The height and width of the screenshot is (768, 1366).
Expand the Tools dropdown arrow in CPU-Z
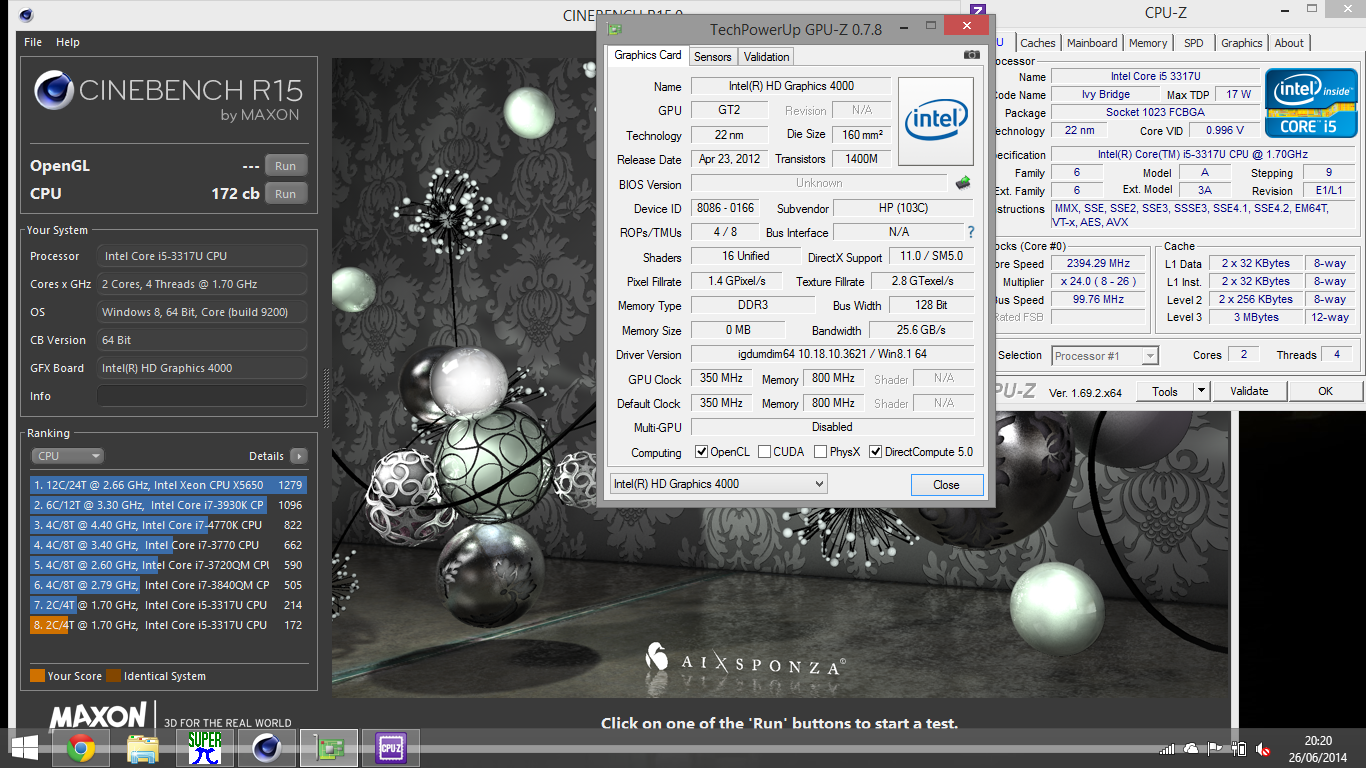pyautogui.click(x=1201, y=391)
